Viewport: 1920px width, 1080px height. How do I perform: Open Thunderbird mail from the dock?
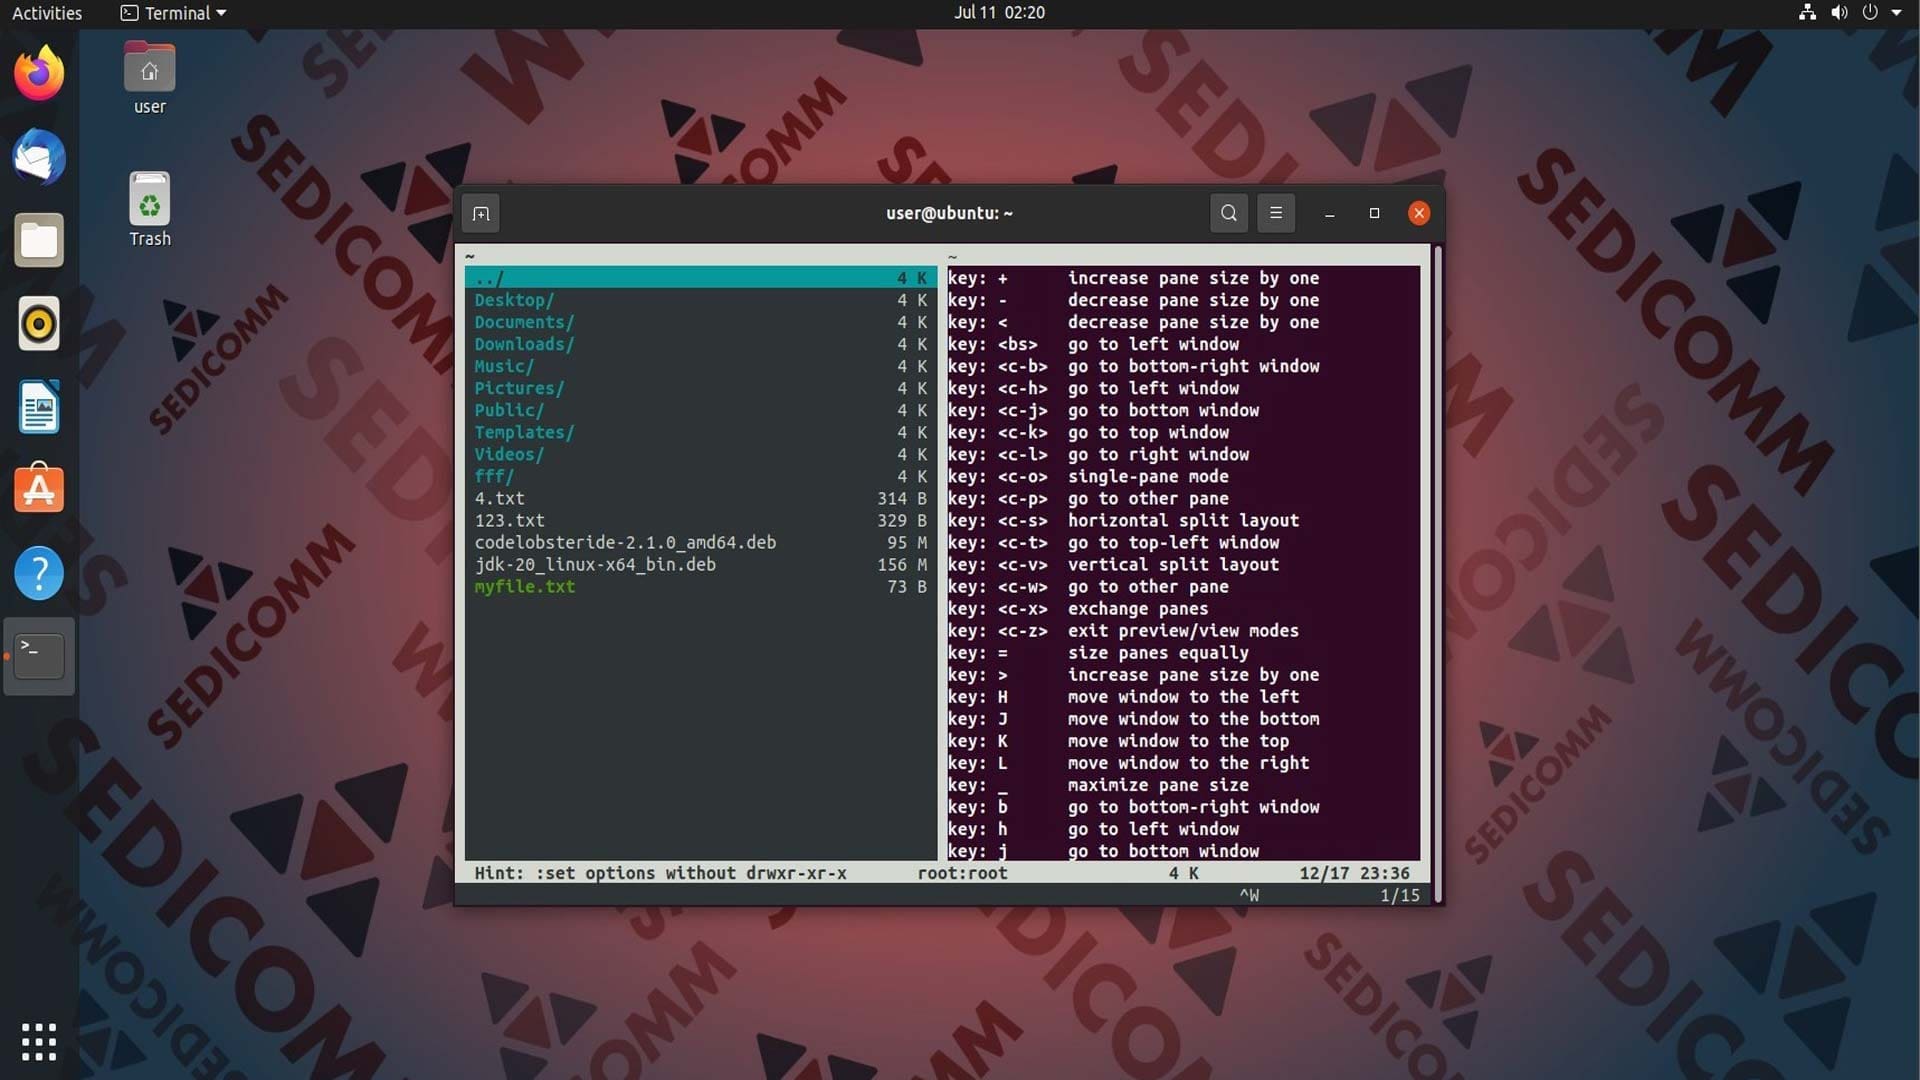click(39, 157)
